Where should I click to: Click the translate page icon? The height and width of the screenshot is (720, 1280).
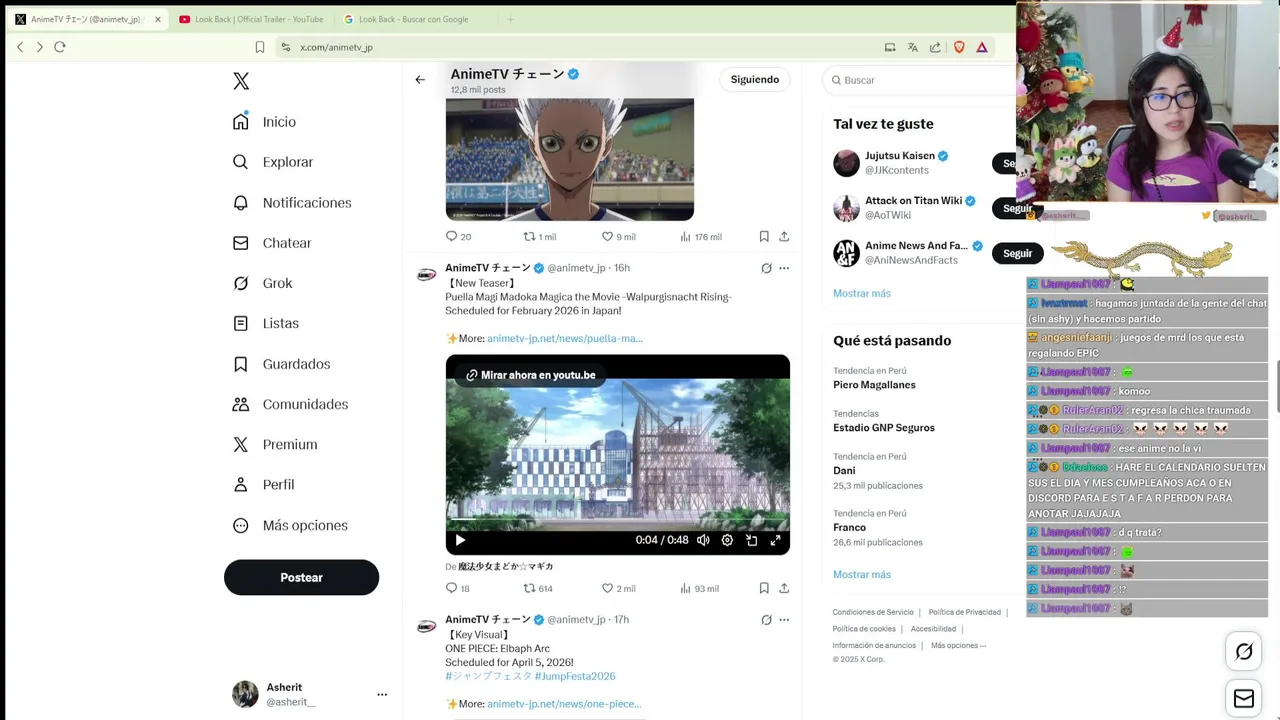point(912,47)
